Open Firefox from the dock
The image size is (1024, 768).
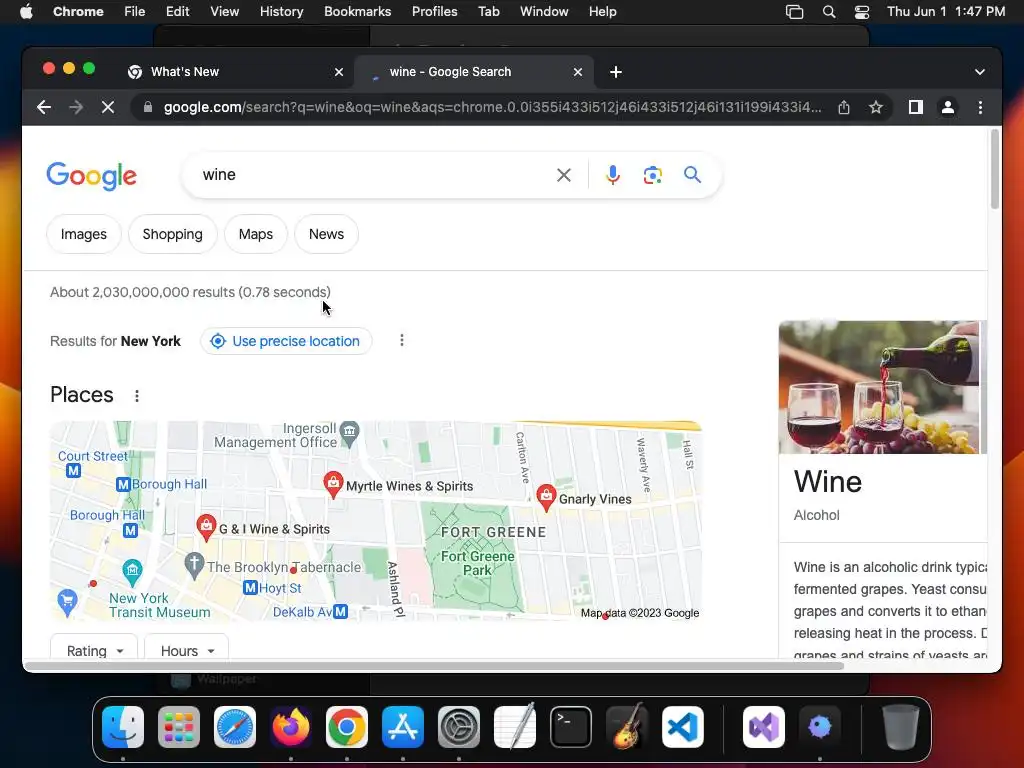291,727
